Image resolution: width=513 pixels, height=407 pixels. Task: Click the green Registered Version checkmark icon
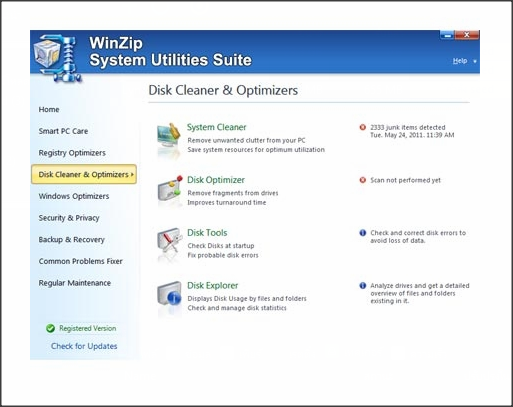[50, 328]
